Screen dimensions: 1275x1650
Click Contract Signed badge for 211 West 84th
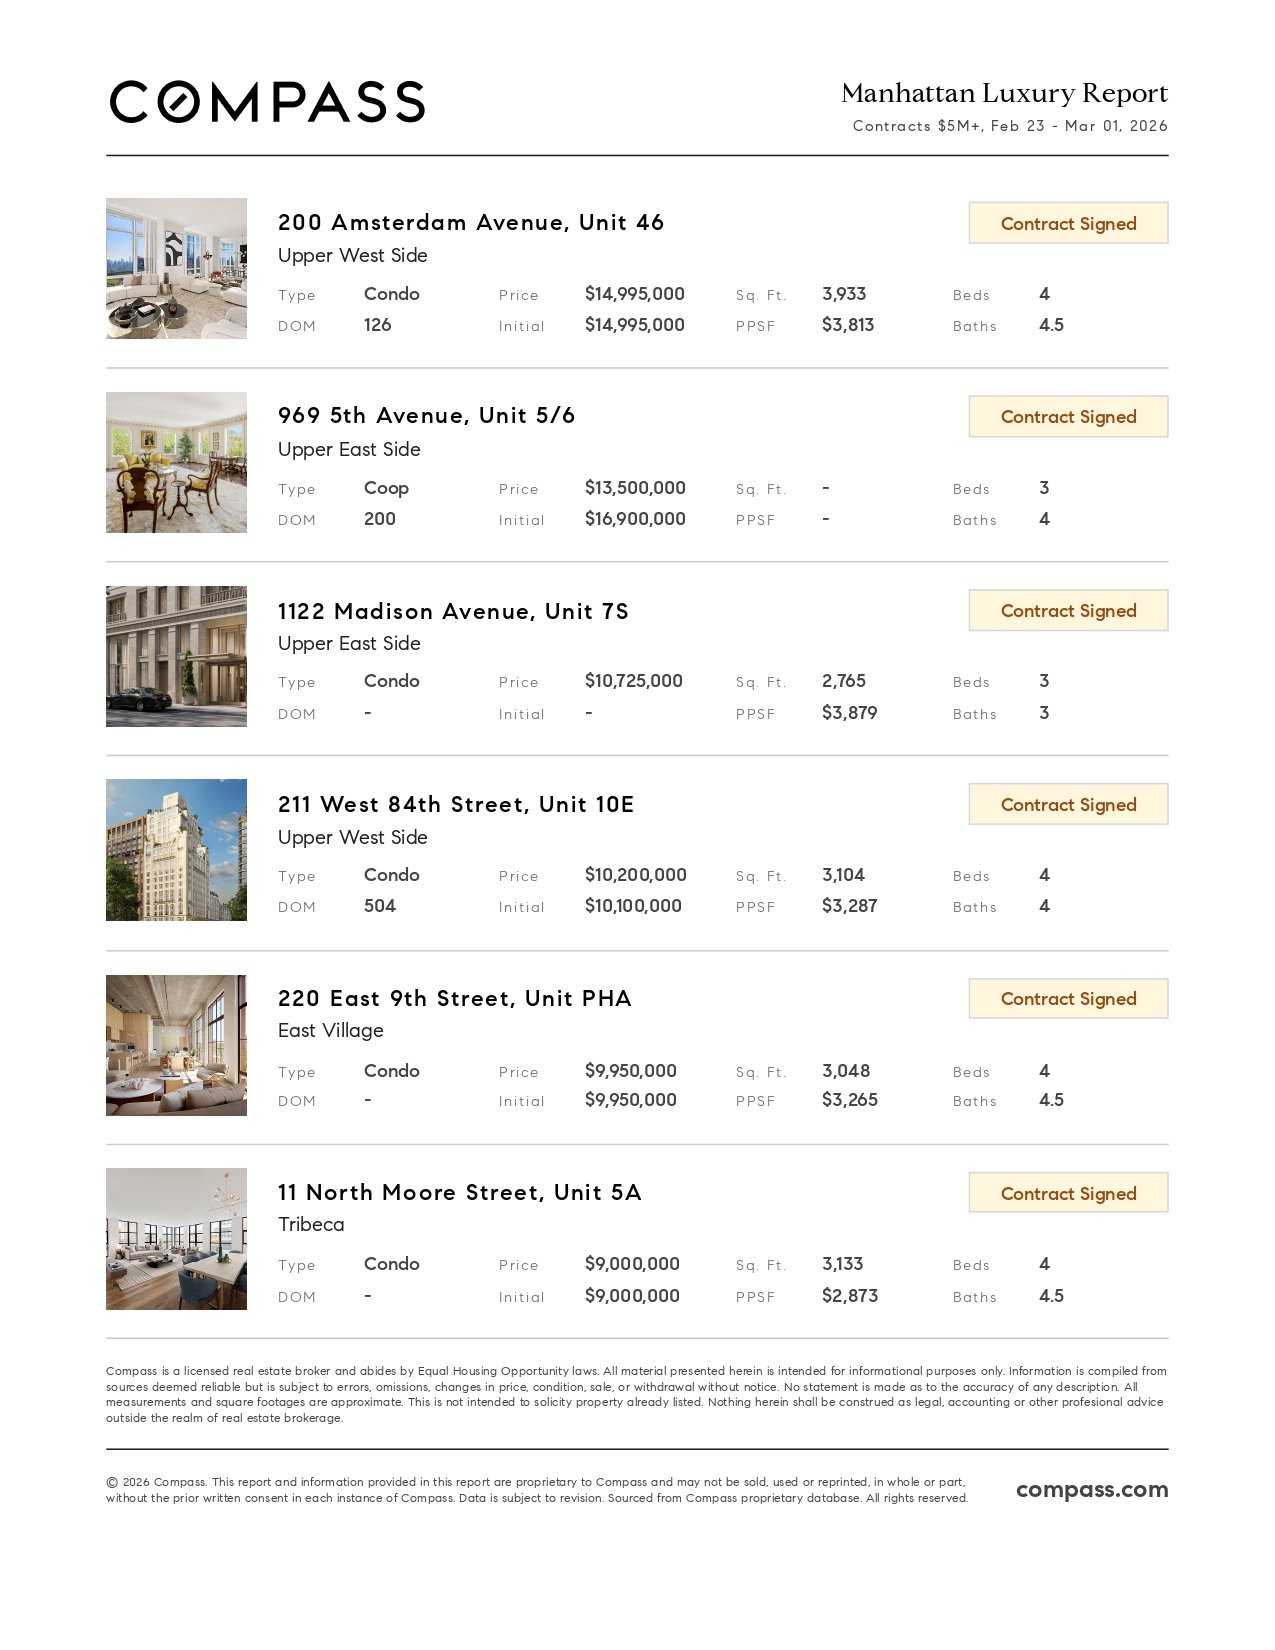point(1068,805)
